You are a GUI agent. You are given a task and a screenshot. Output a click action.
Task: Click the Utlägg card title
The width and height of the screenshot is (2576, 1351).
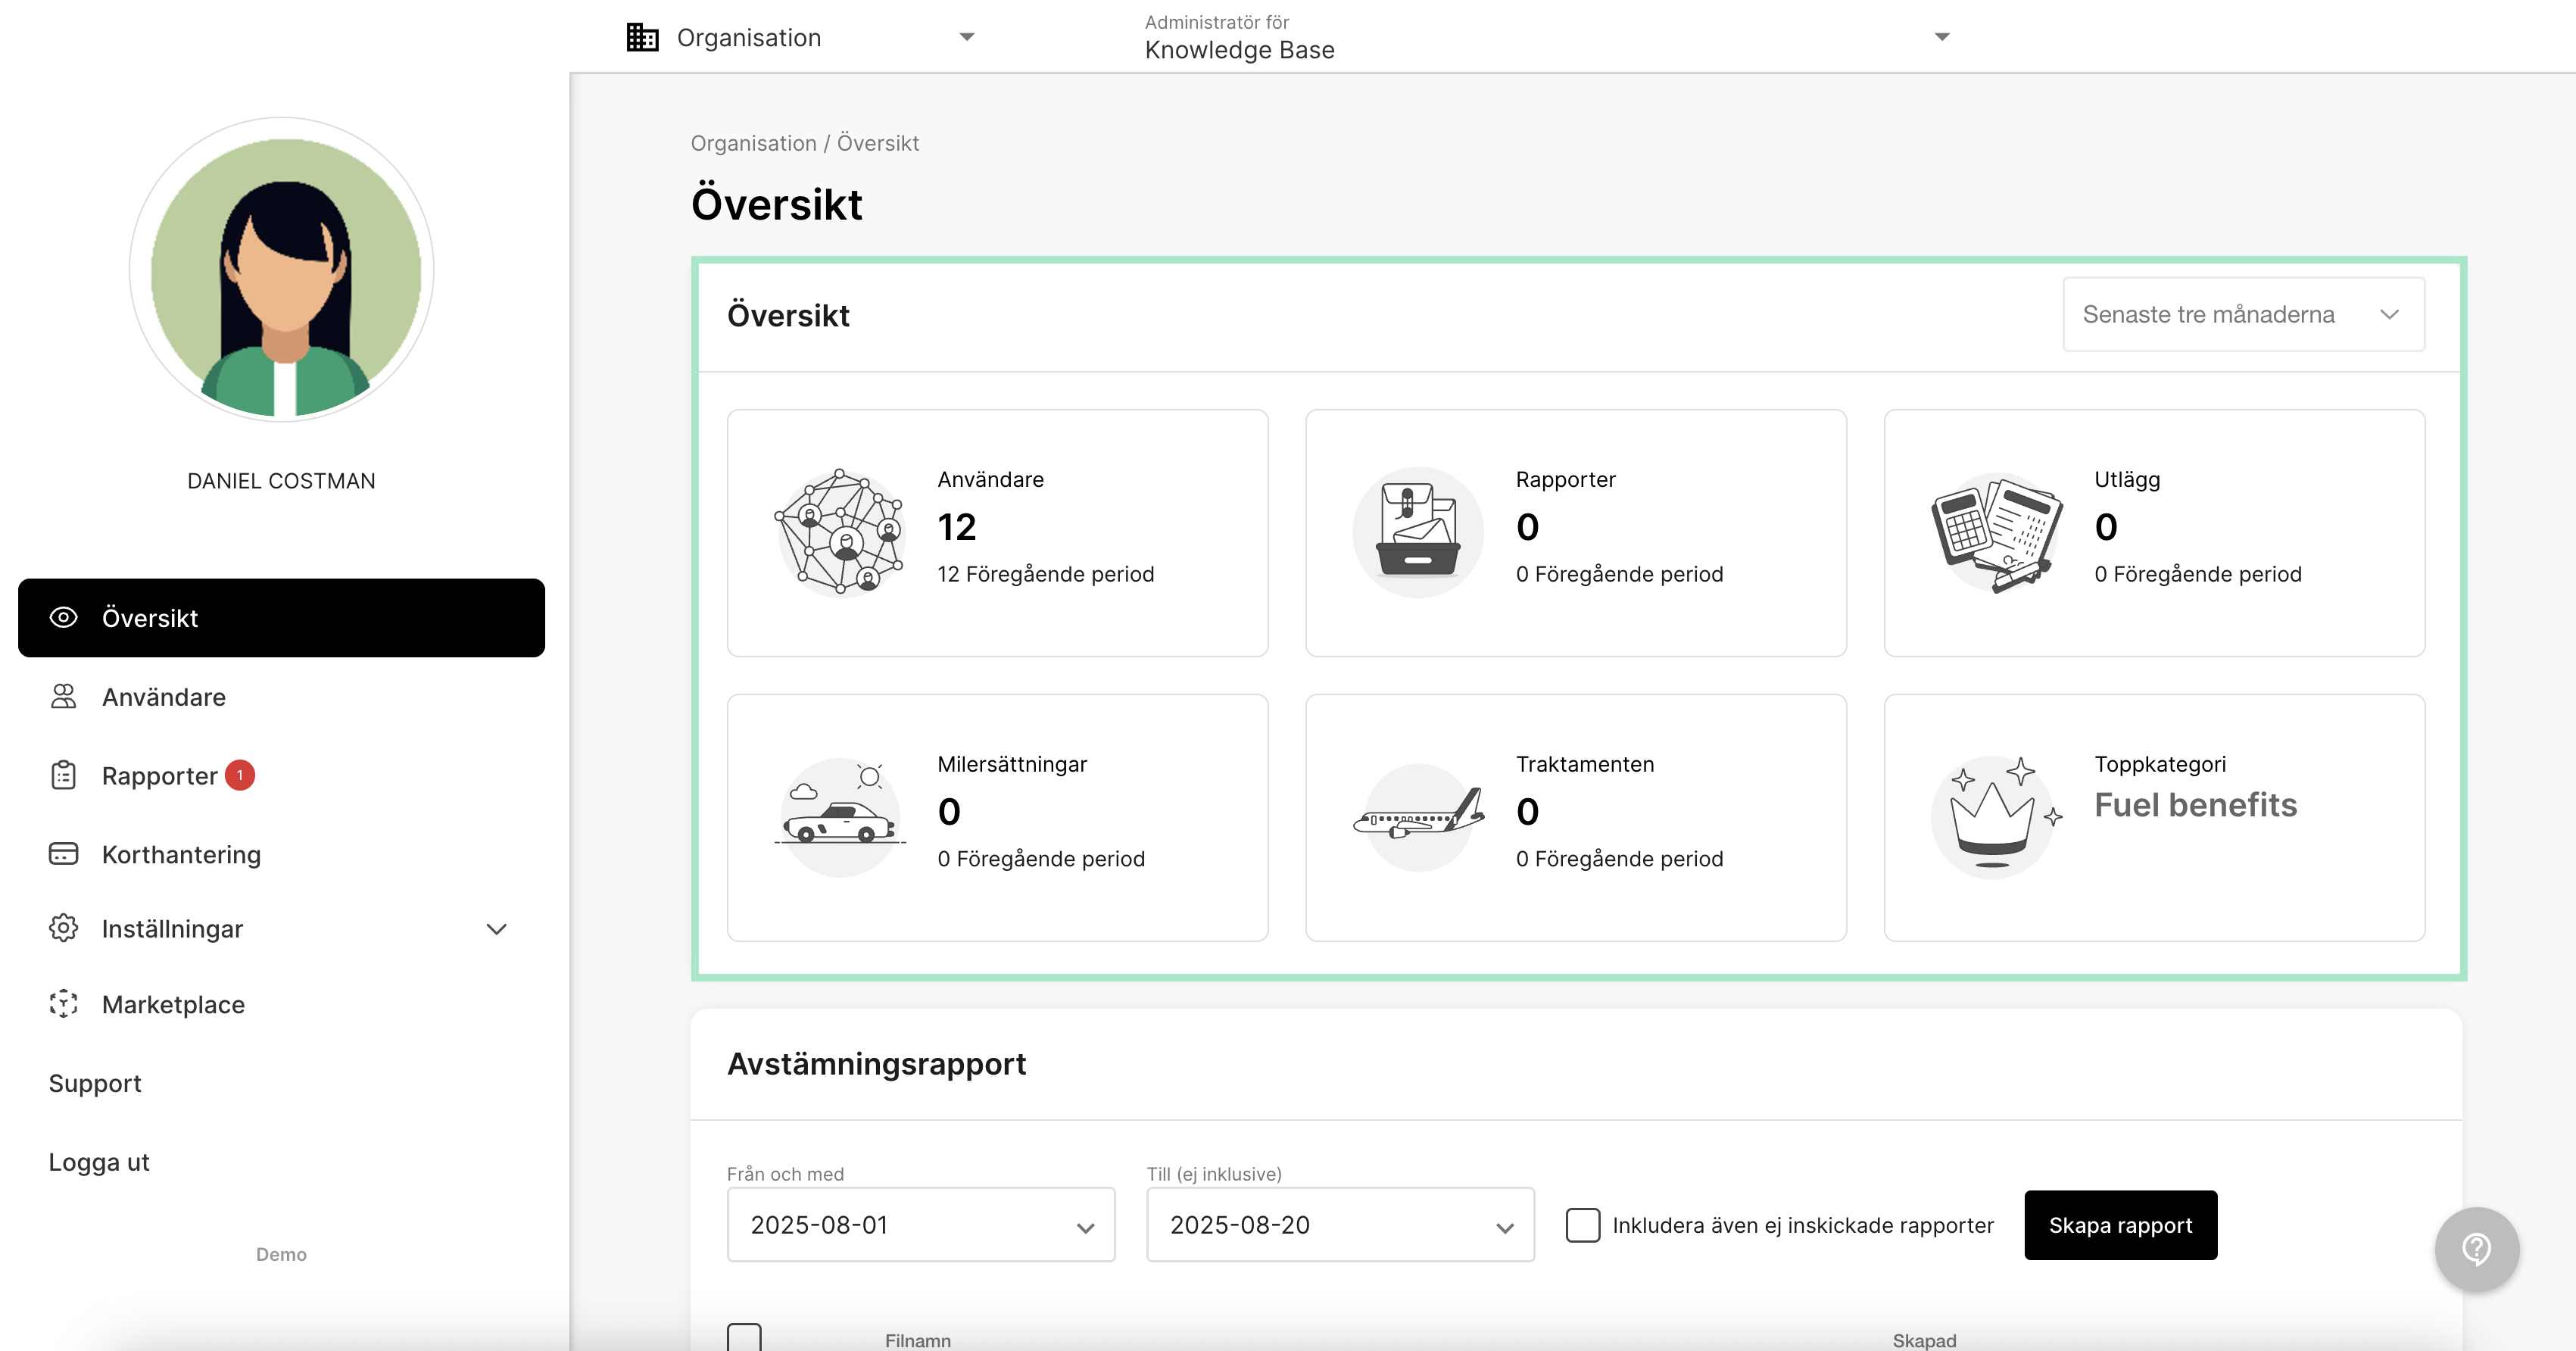pos(2127,480)
